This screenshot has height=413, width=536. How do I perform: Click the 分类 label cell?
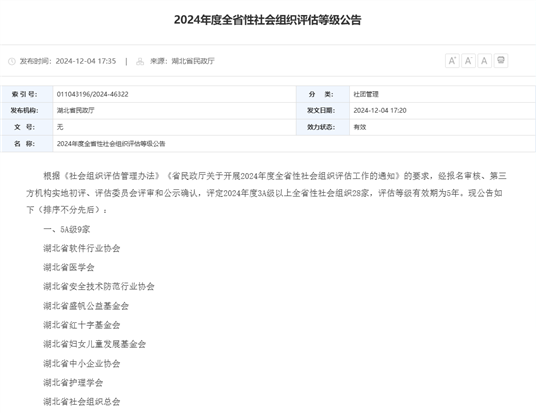[x=323, y=94]
